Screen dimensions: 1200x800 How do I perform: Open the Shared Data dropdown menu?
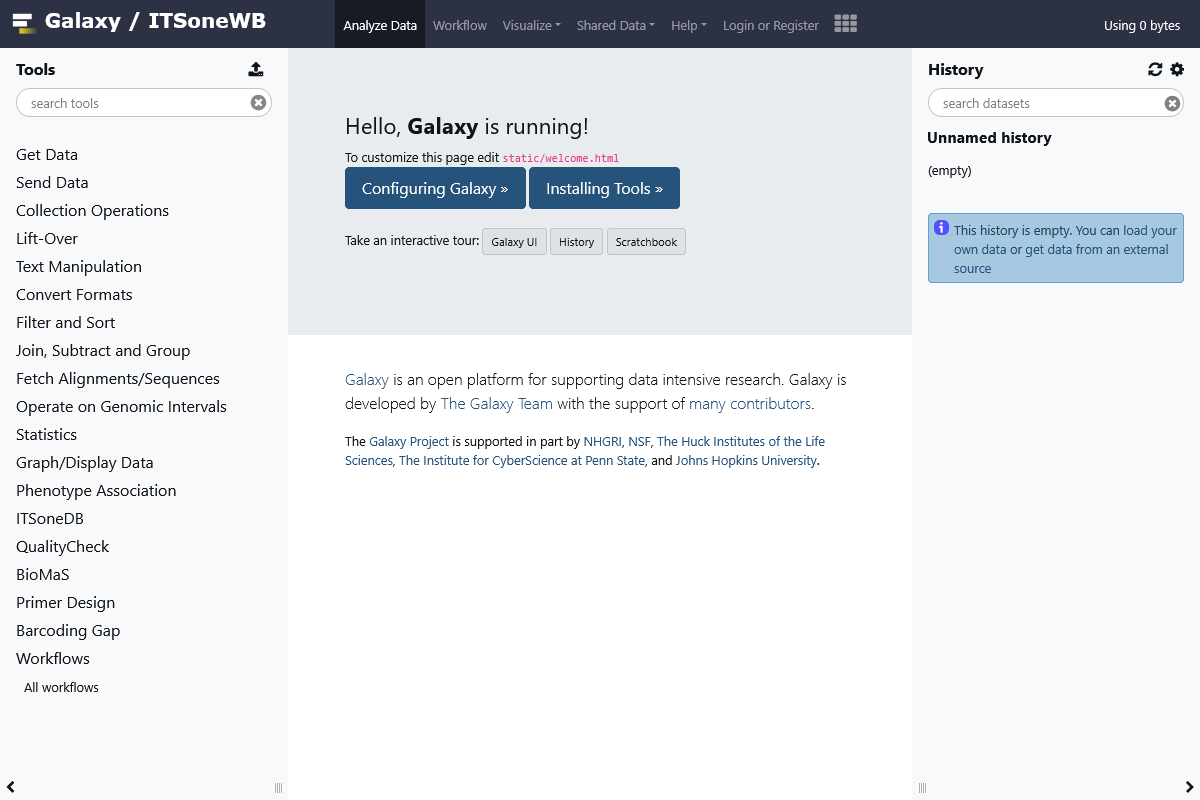point(615,25)
